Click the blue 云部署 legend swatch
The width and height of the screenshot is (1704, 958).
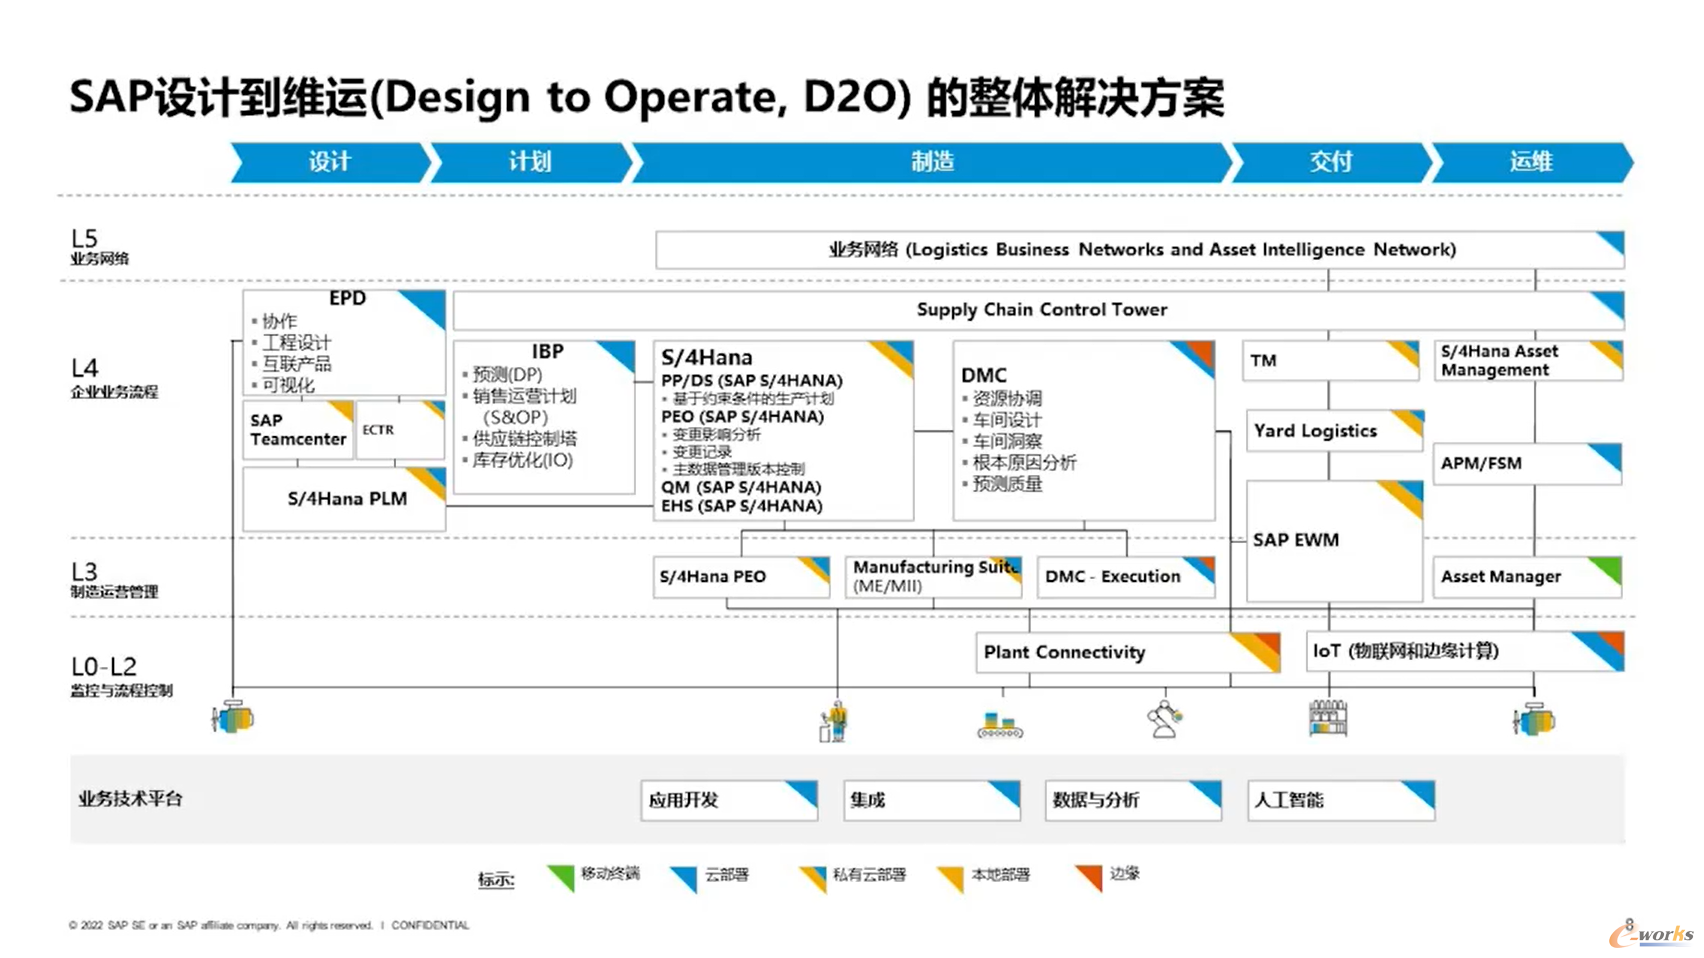[x=684, y=877]
